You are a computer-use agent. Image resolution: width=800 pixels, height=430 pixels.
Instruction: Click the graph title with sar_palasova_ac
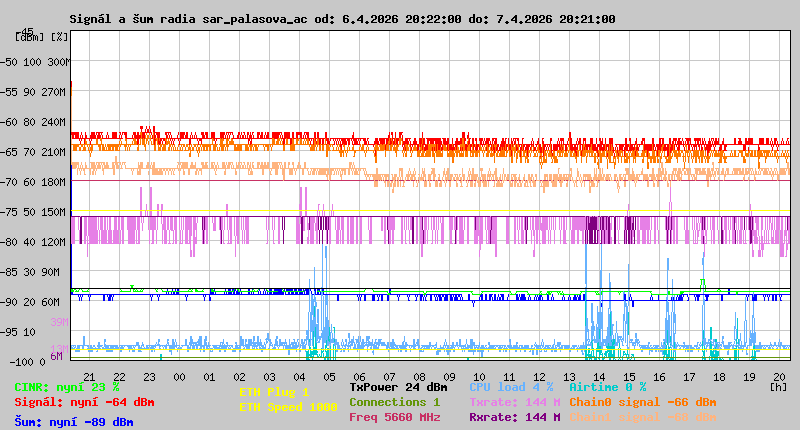click(x=342, y=19)
